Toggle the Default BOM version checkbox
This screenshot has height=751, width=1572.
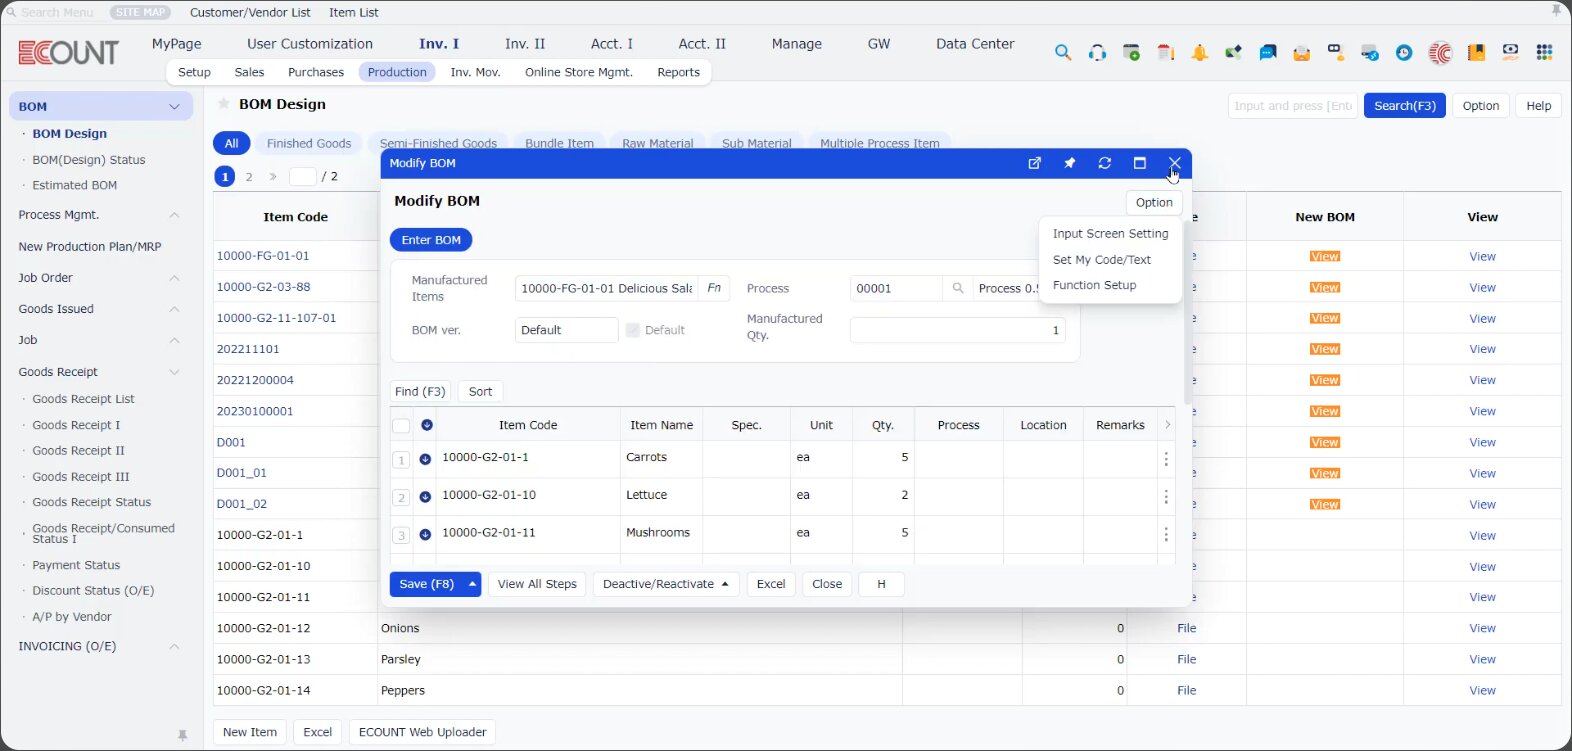point(632,330)
